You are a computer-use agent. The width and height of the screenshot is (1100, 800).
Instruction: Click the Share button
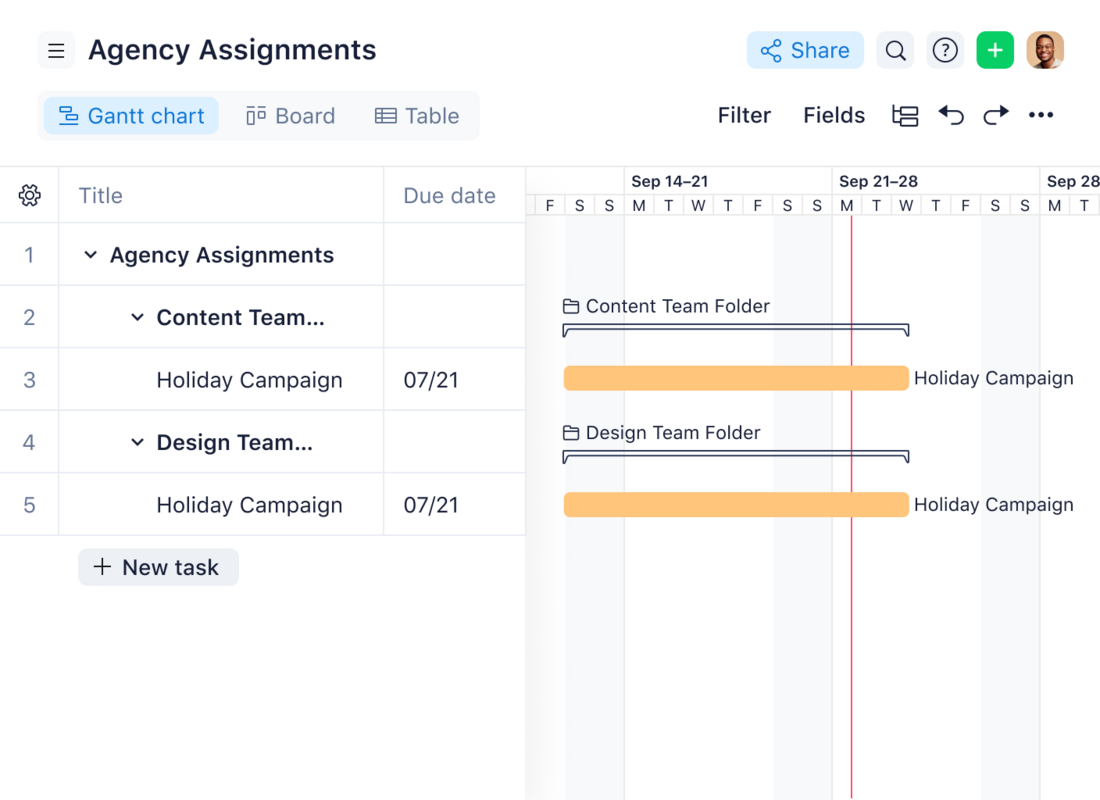pyautogui.click(x=805, y=49)
